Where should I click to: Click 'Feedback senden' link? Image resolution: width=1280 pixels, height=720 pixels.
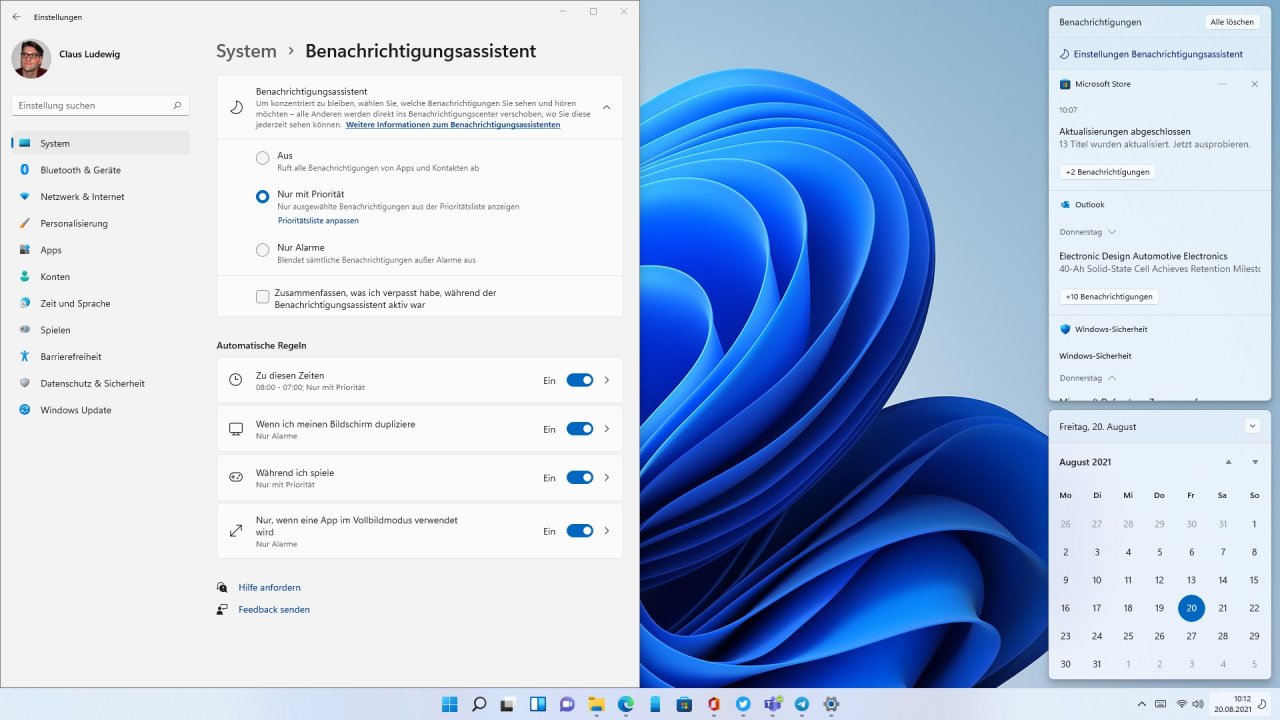pyautogui.click(x=274, y=609)
